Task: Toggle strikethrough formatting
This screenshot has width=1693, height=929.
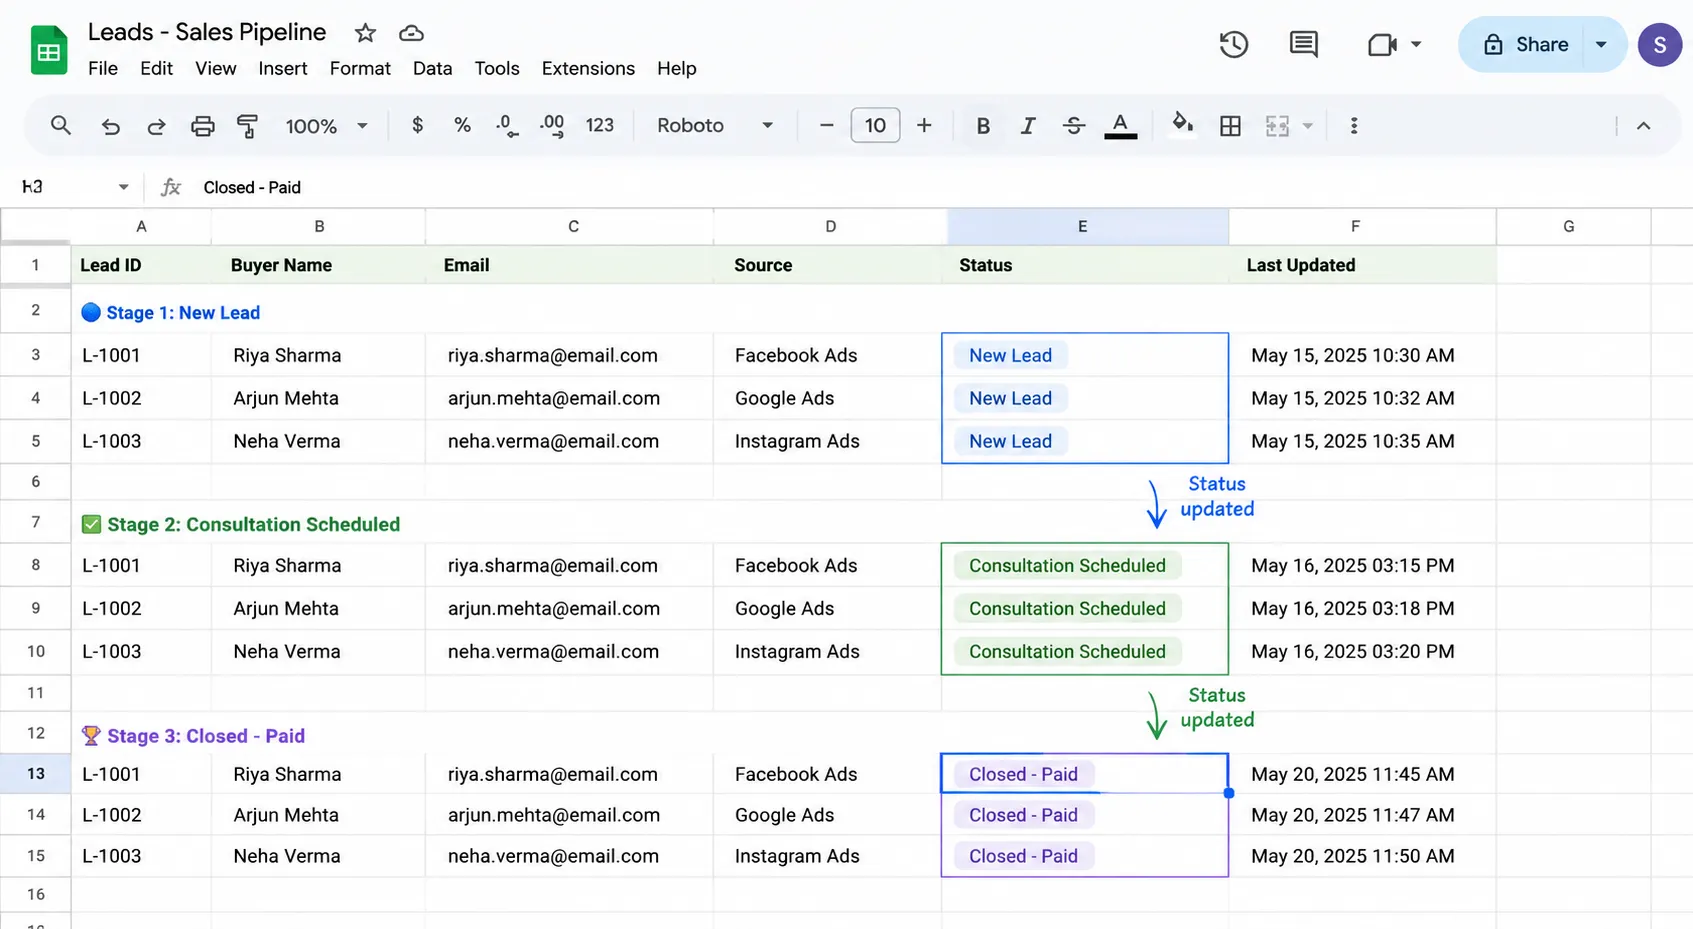Action: point(1073,126)
